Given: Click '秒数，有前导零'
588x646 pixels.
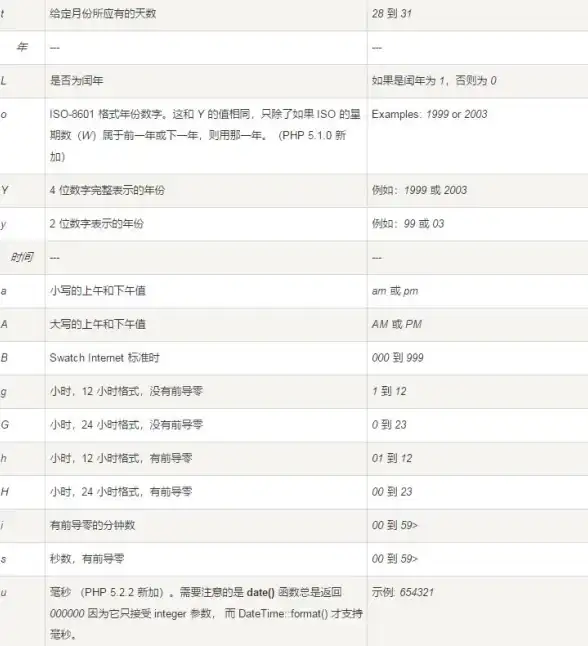Looking at the screenshot, I should click(x=87, y=559).
